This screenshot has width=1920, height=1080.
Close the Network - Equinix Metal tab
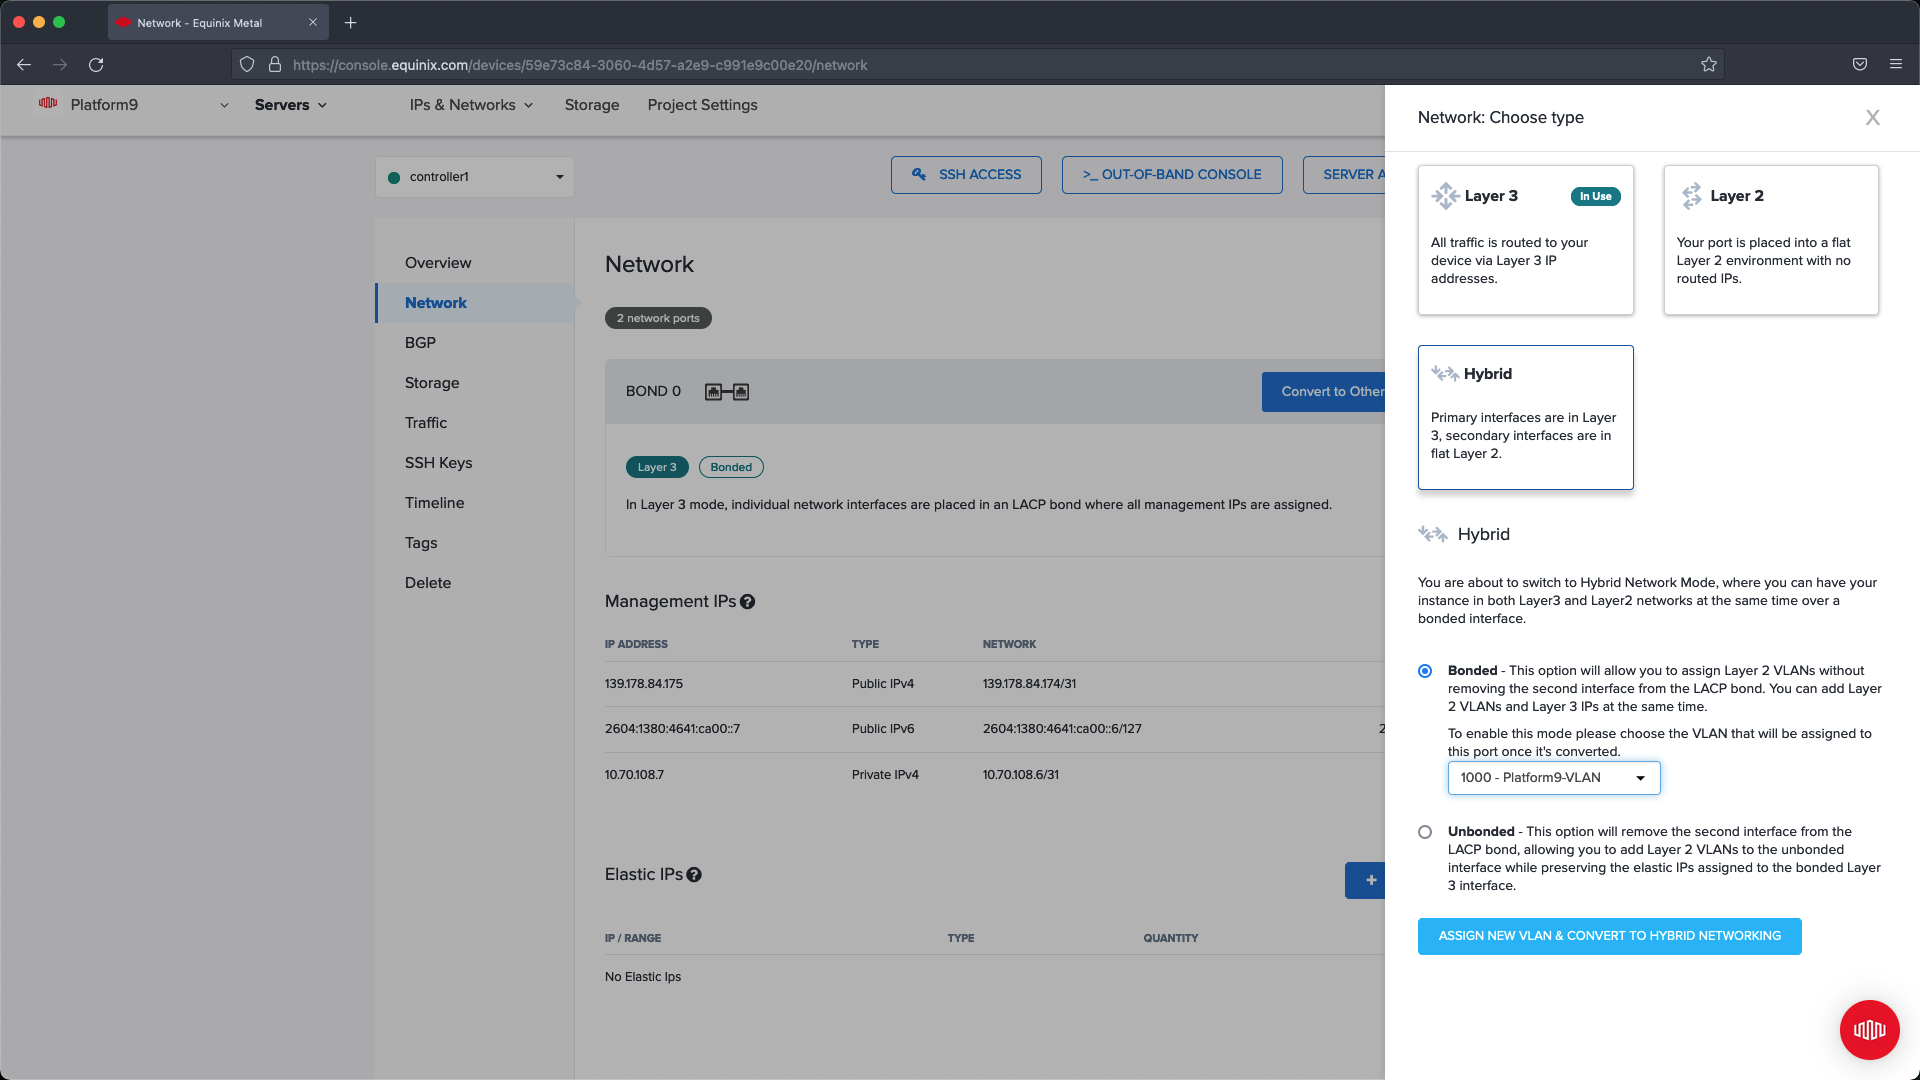[x=313, y=22]
